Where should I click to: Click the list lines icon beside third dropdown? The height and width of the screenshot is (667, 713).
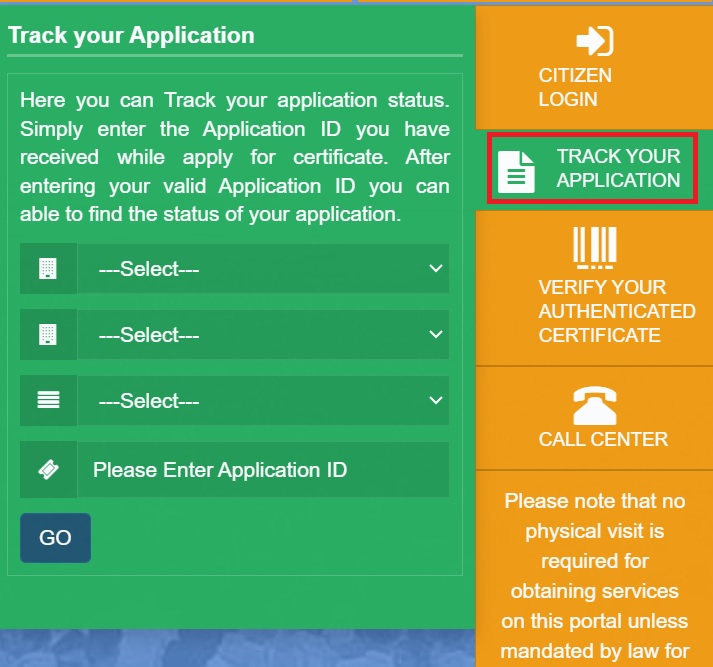[48, 400]
